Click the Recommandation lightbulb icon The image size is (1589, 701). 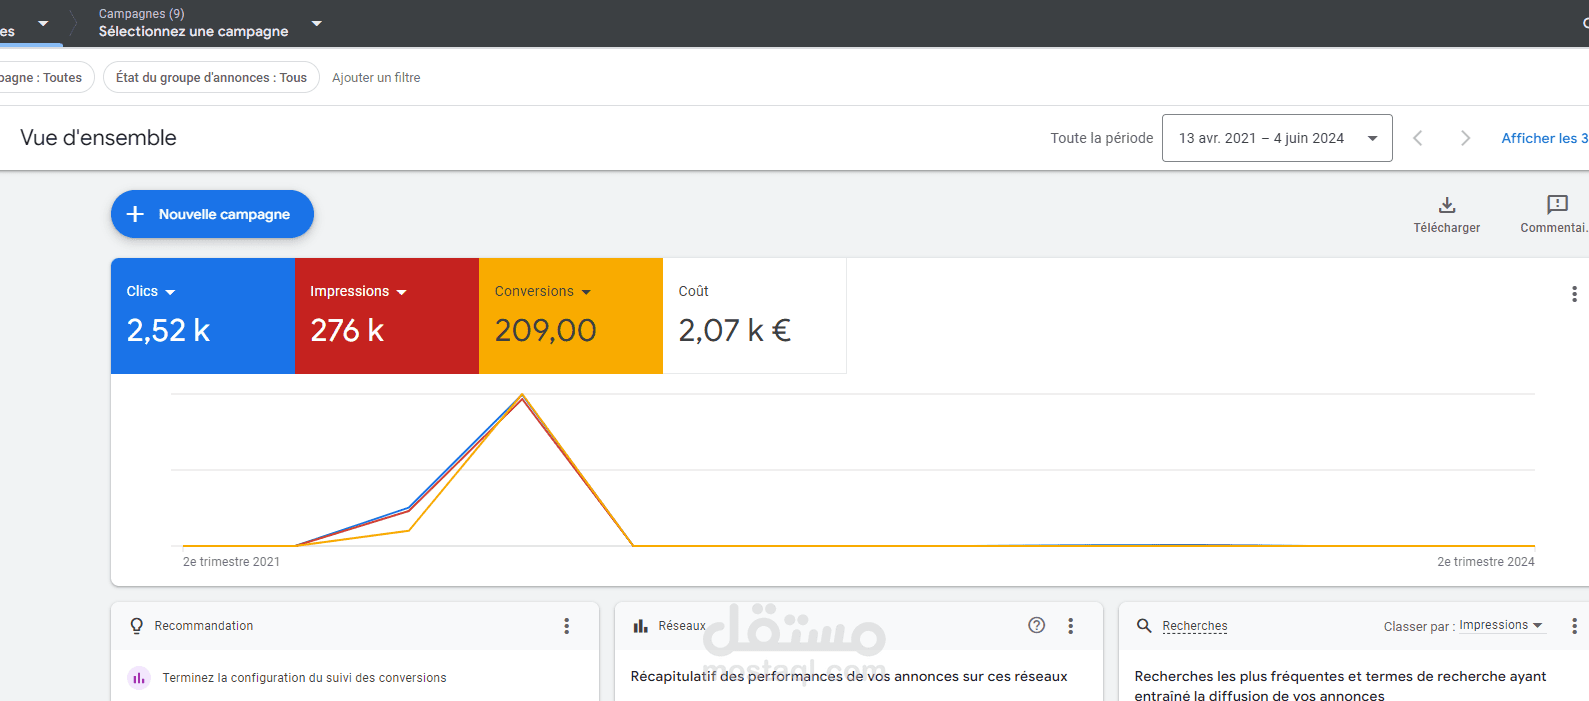137,626
